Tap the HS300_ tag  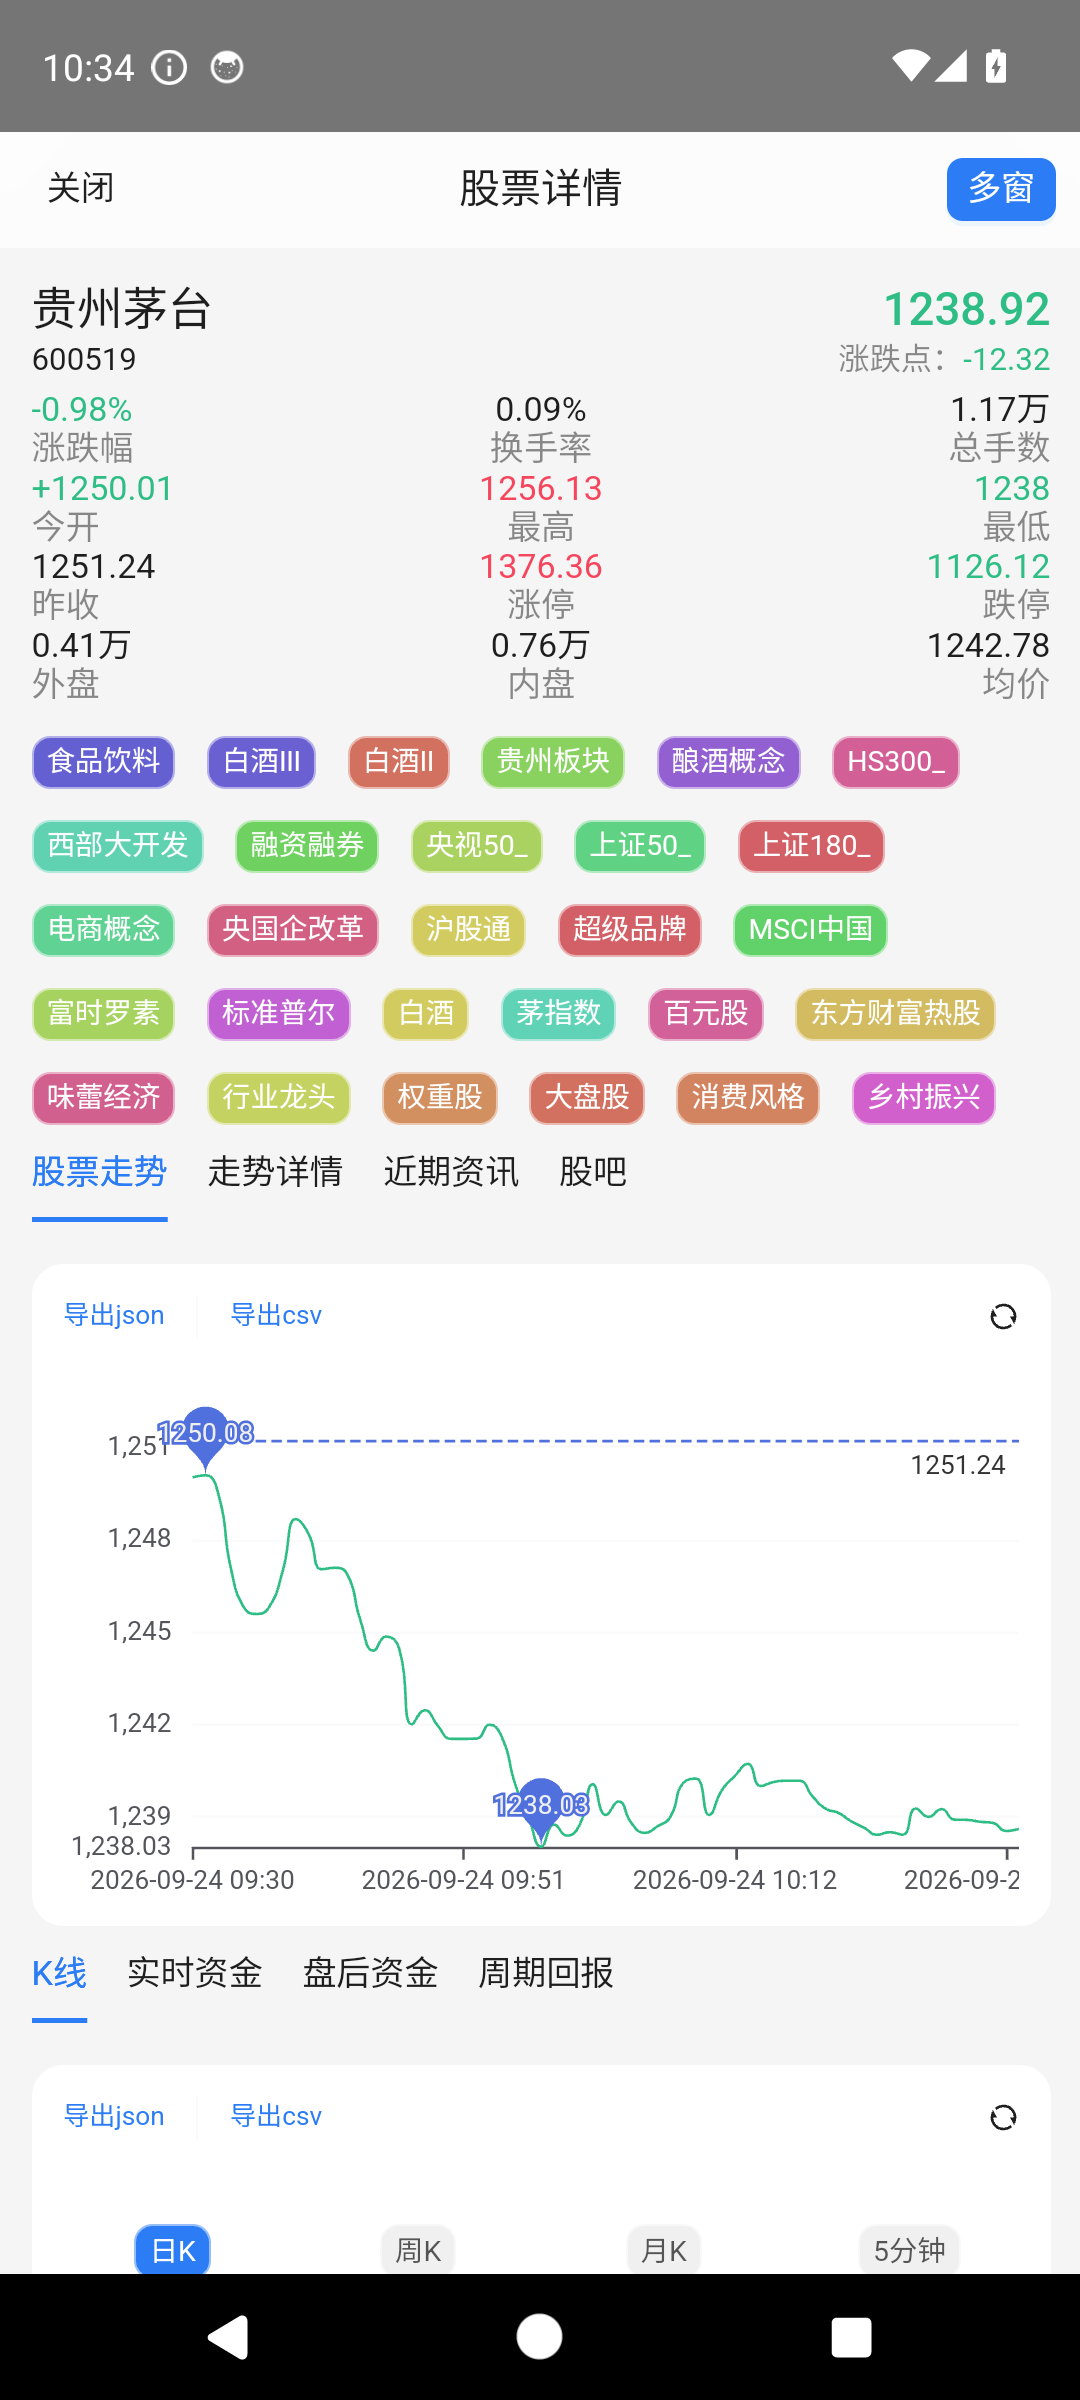(896, 762)
